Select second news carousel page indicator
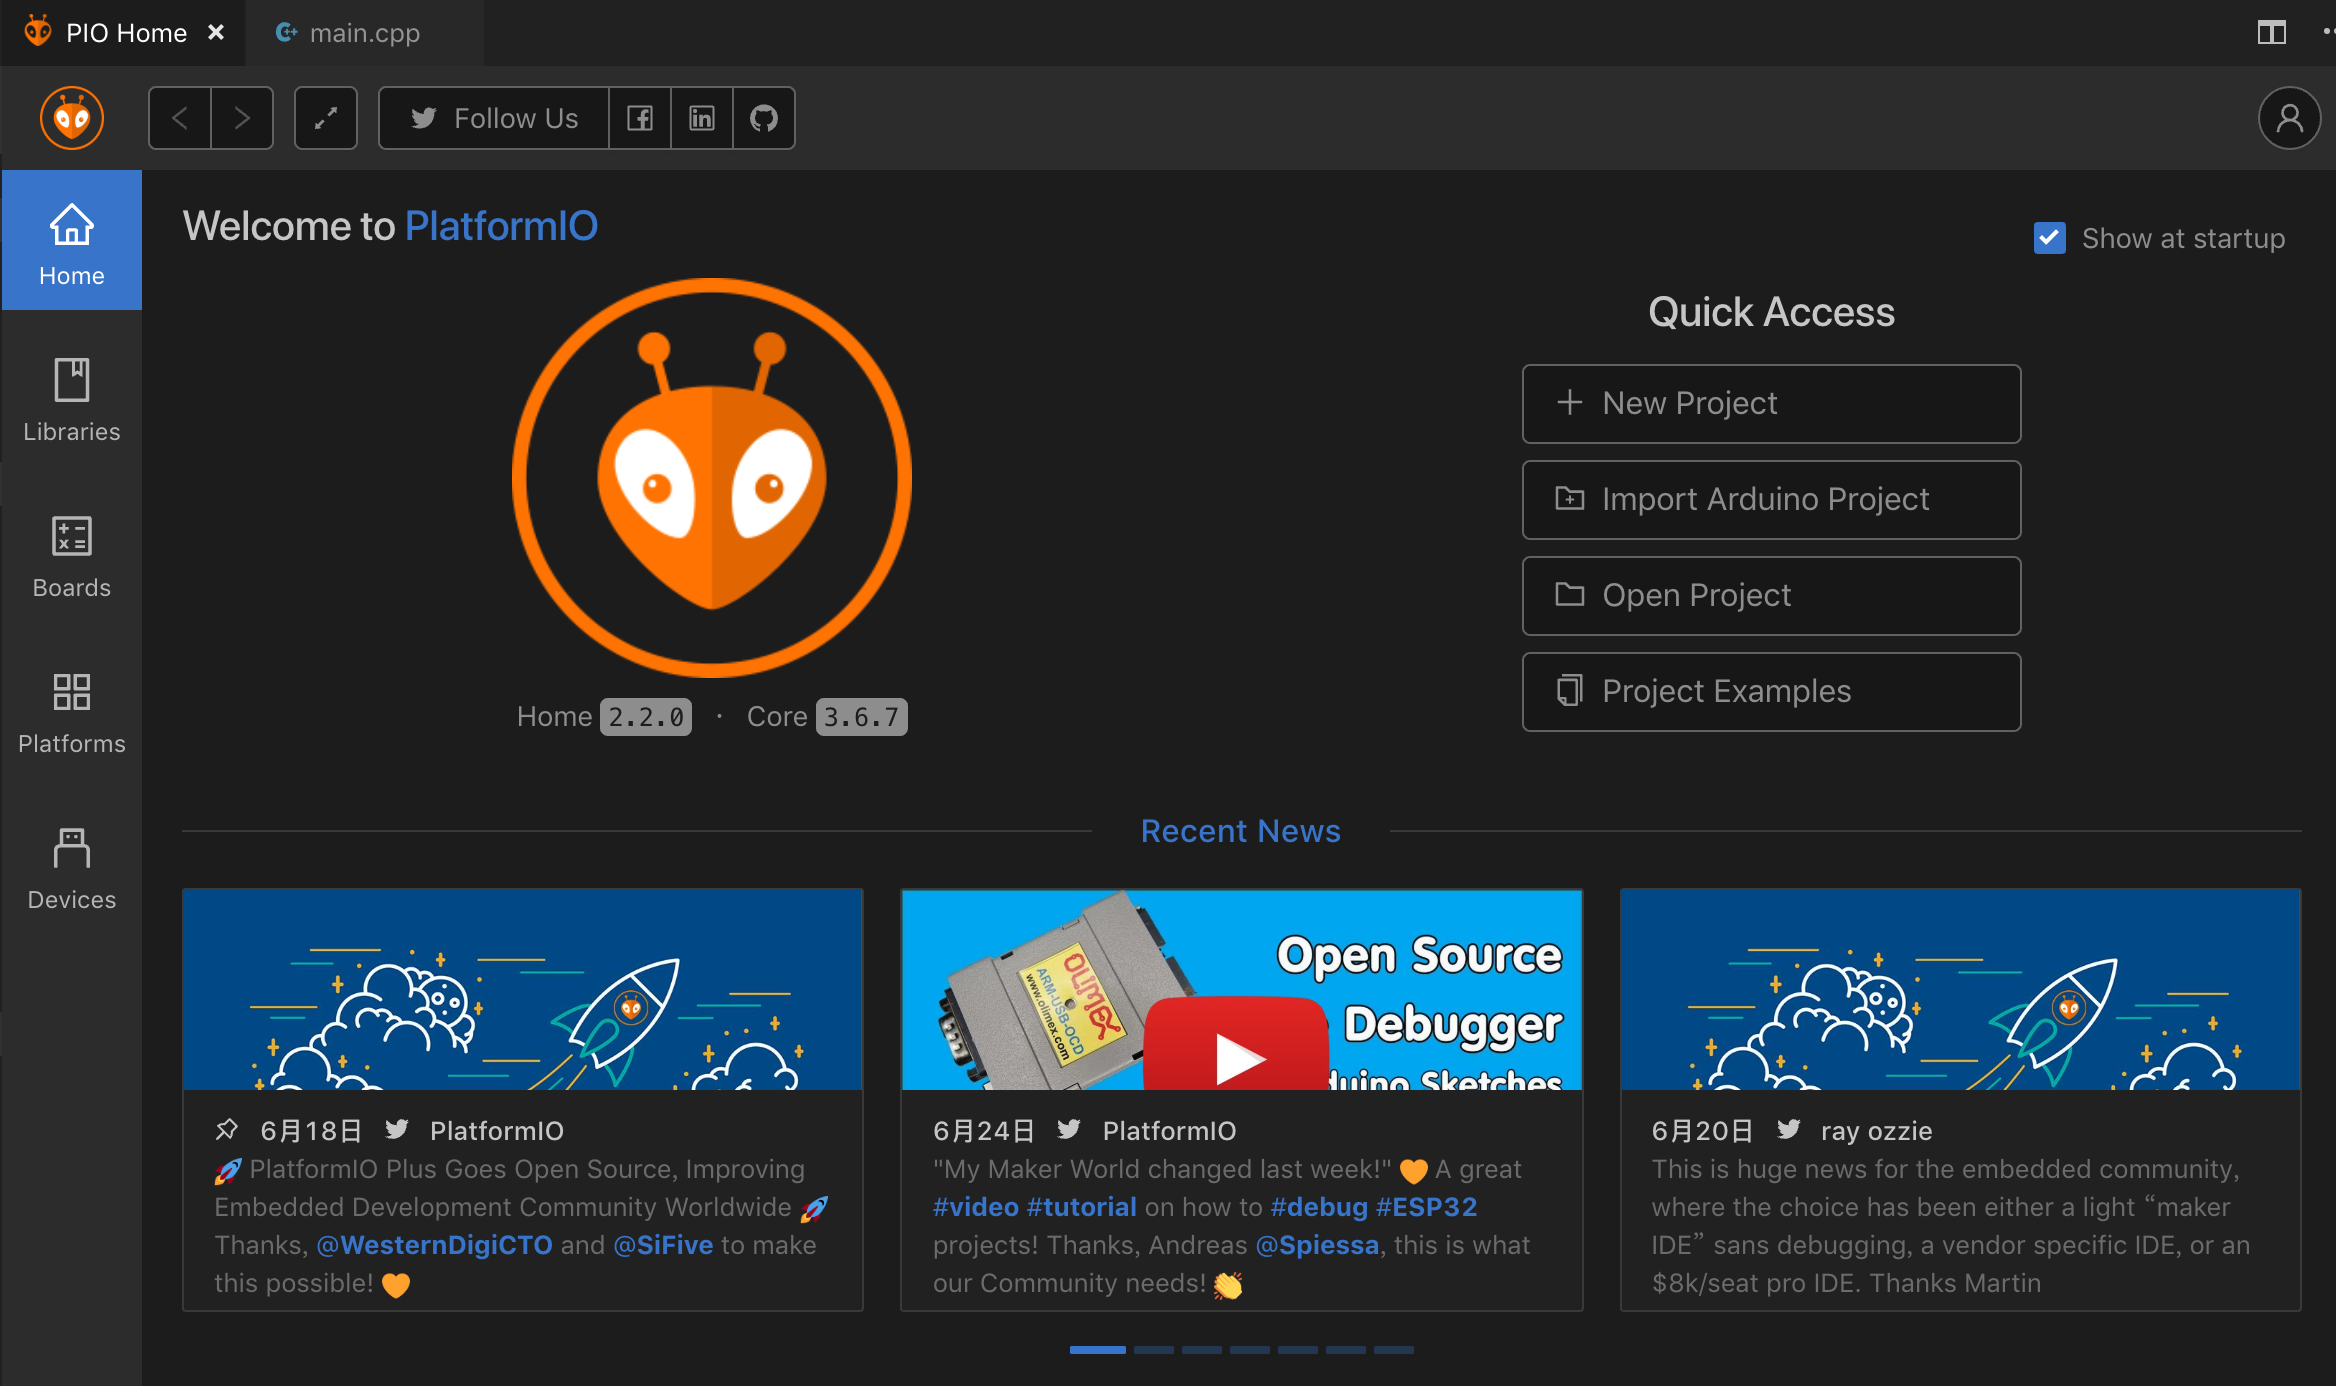Screen dimensions: 2336x1386 click(x=1153, y=1350)
